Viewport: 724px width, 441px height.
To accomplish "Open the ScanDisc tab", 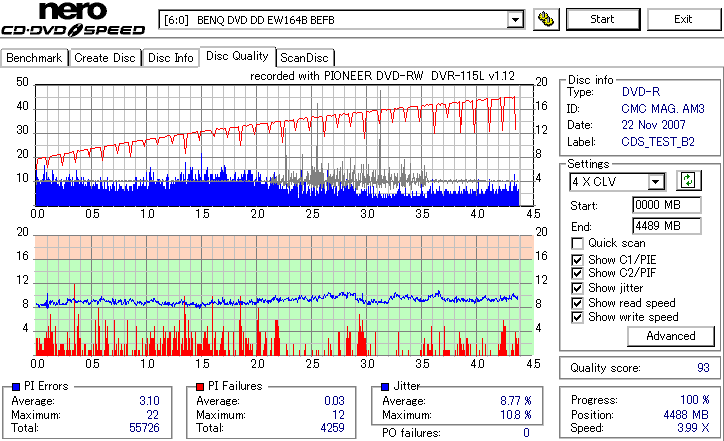I will (x=304, y=58).
